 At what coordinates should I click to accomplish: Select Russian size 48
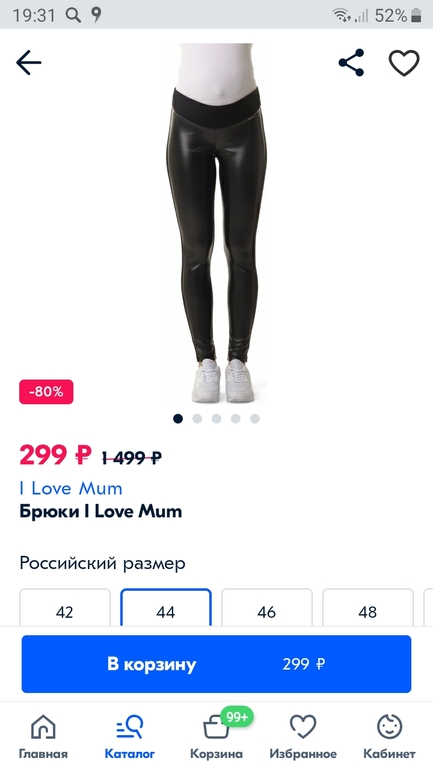point(368,608)
